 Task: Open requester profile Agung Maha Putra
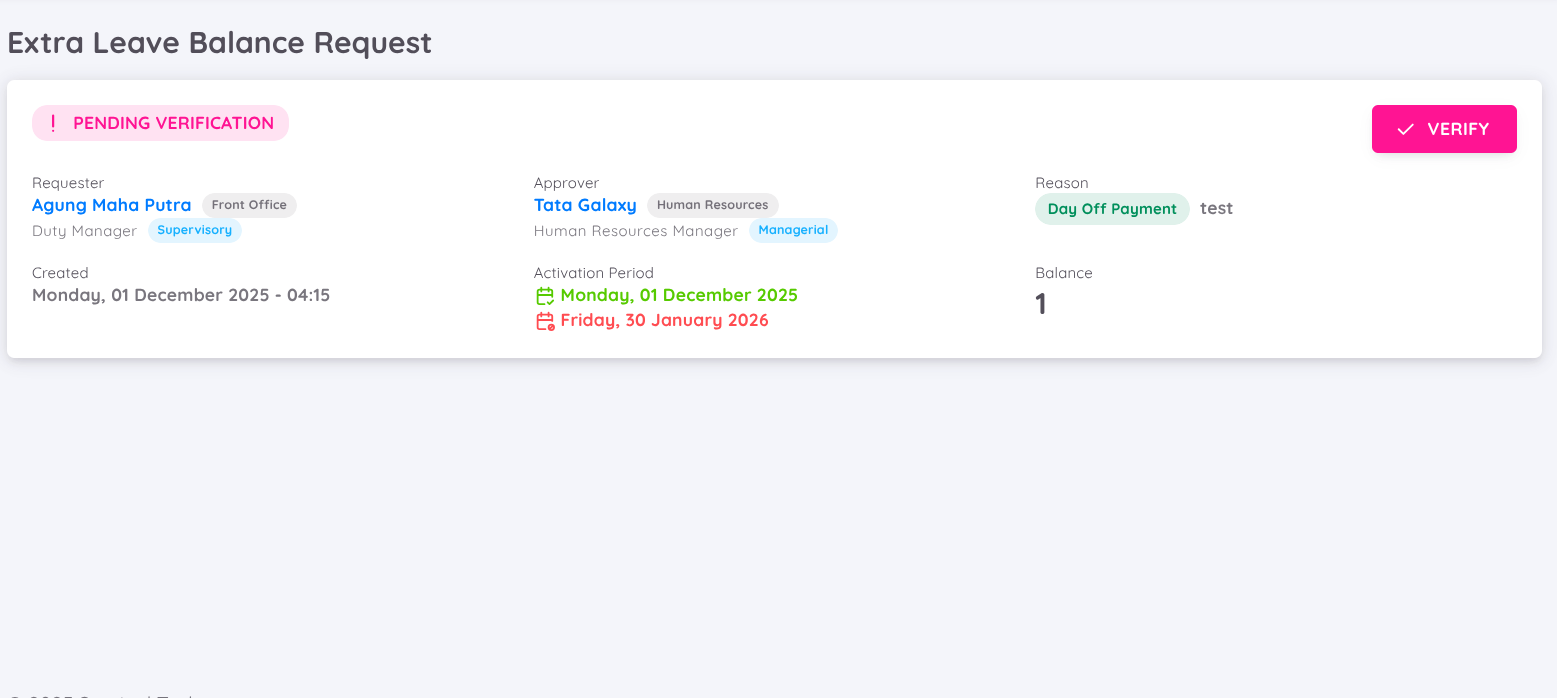point(111,205)
